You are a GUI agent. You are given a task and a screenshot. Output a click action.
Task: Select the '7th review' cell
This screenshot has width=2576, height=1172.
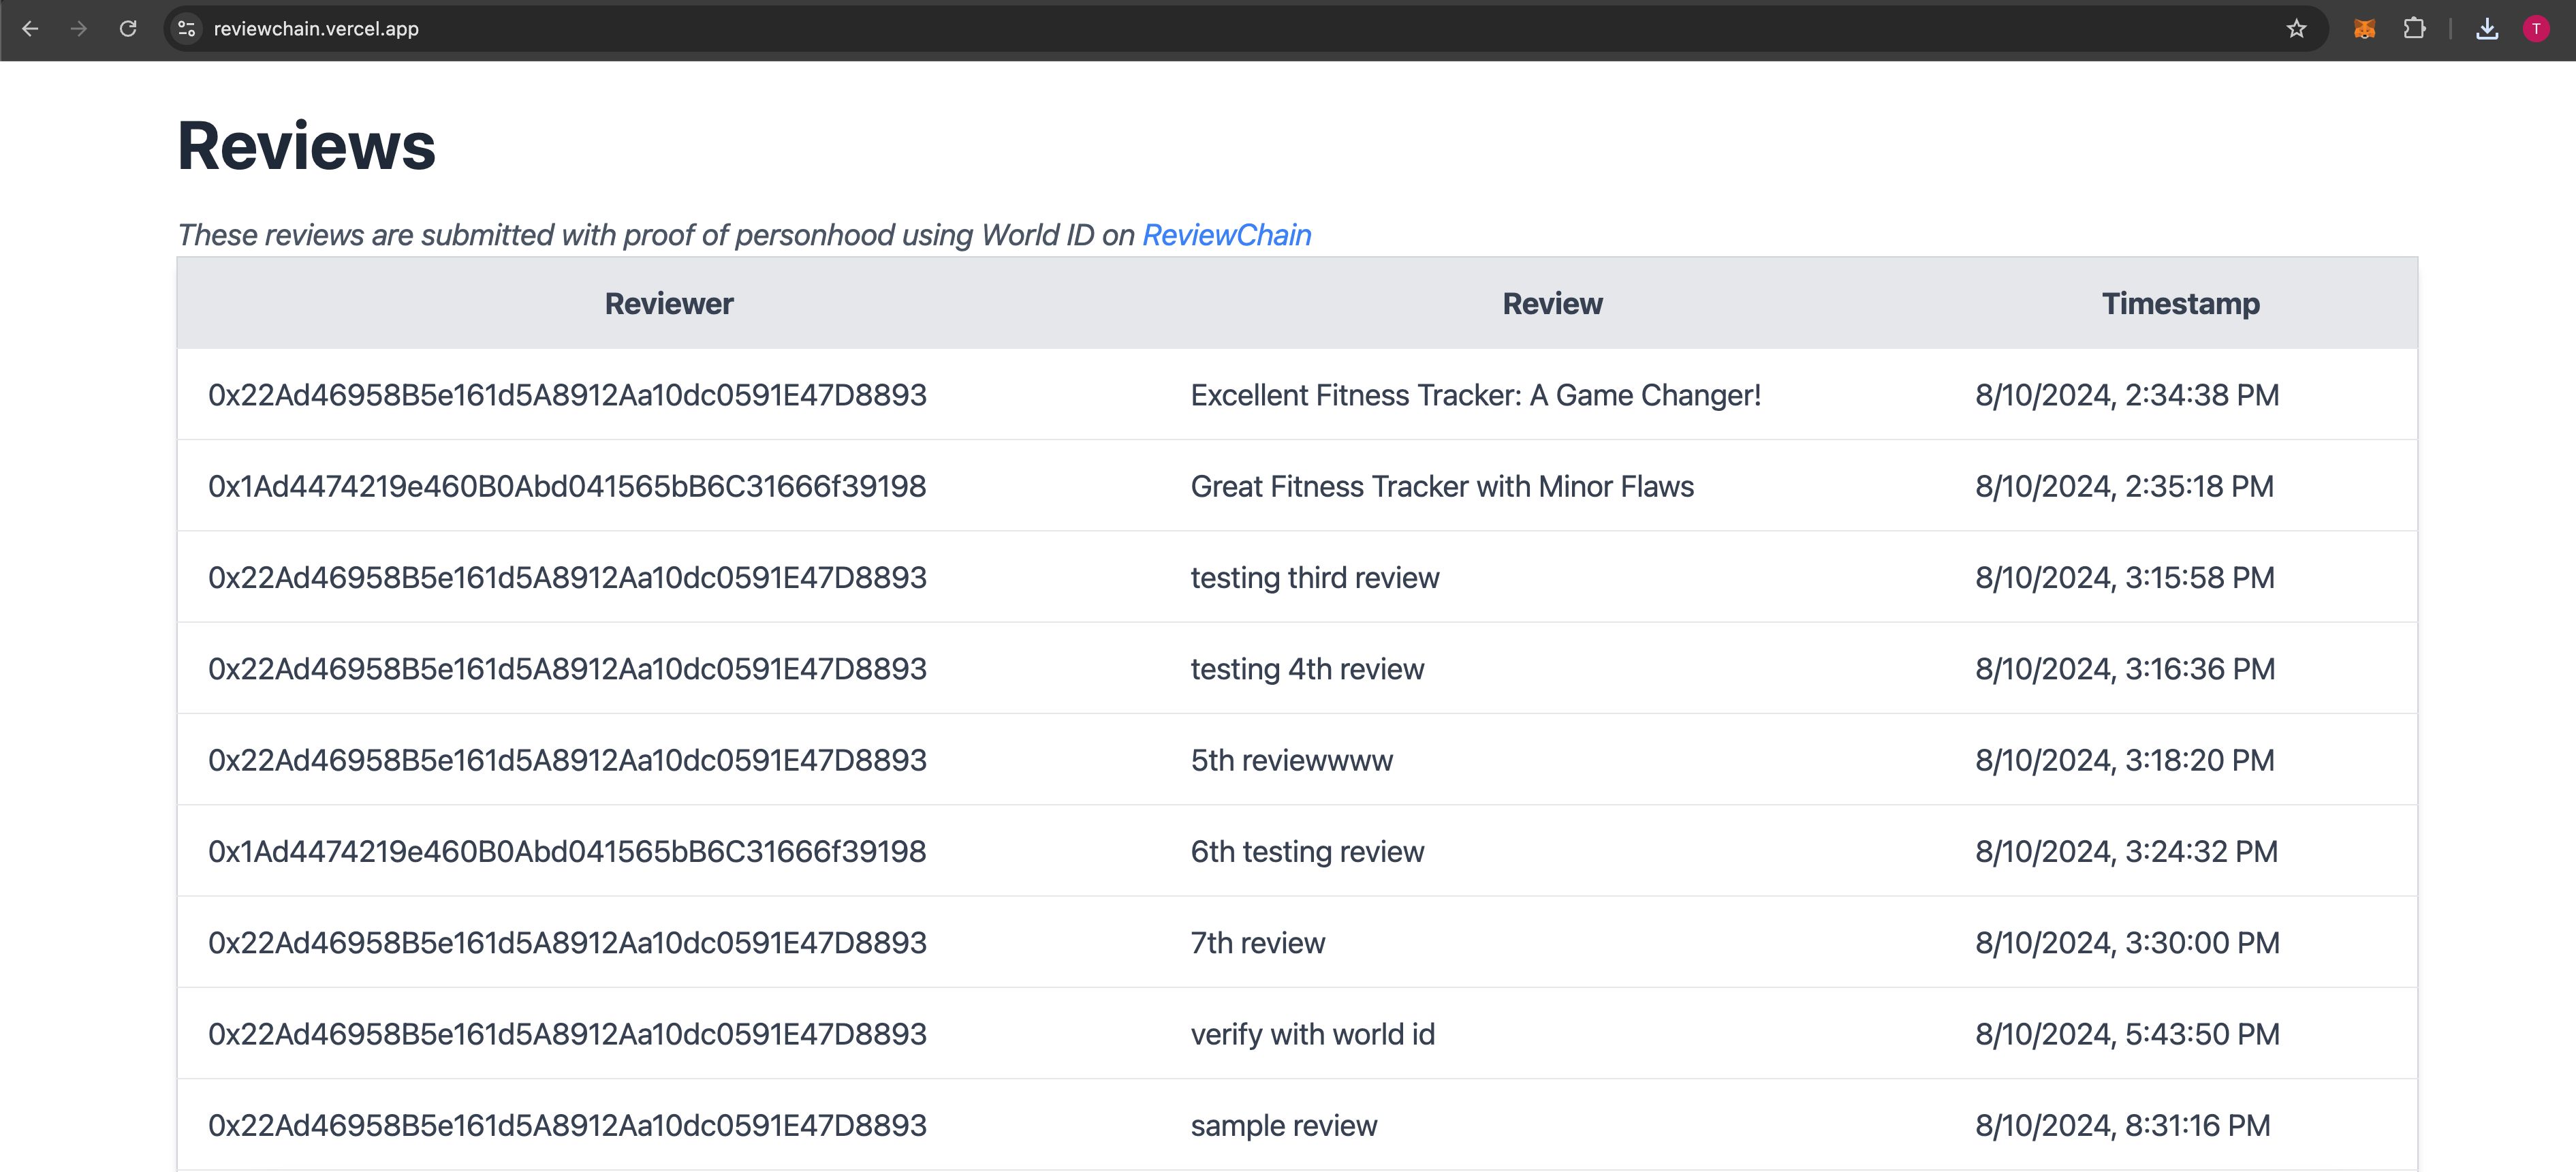[x=1257, y=943]
